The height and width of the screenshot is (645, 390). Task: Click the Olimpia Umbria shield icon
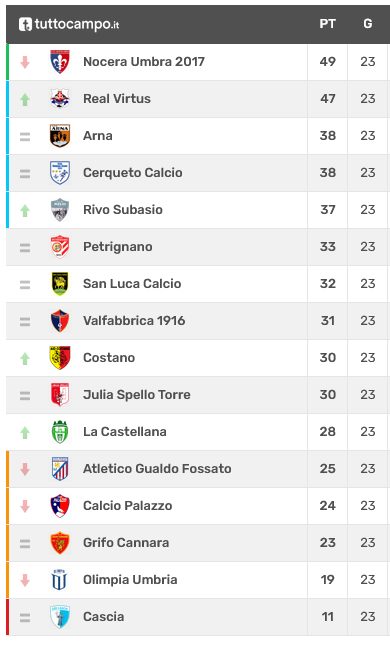(60, 580)
